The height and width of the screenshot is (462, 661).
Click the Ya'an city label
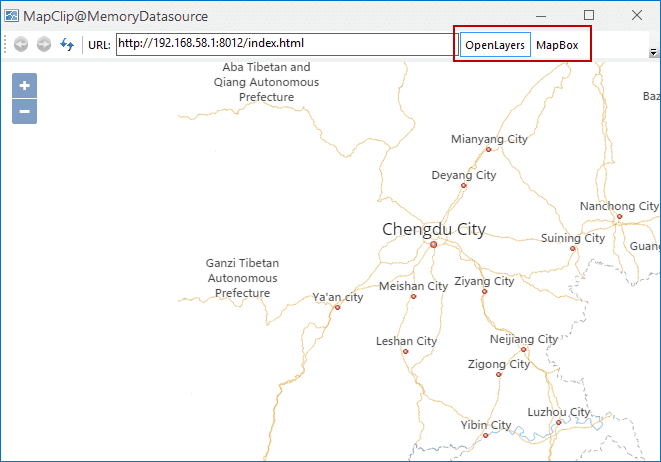[x=338, y=297]
